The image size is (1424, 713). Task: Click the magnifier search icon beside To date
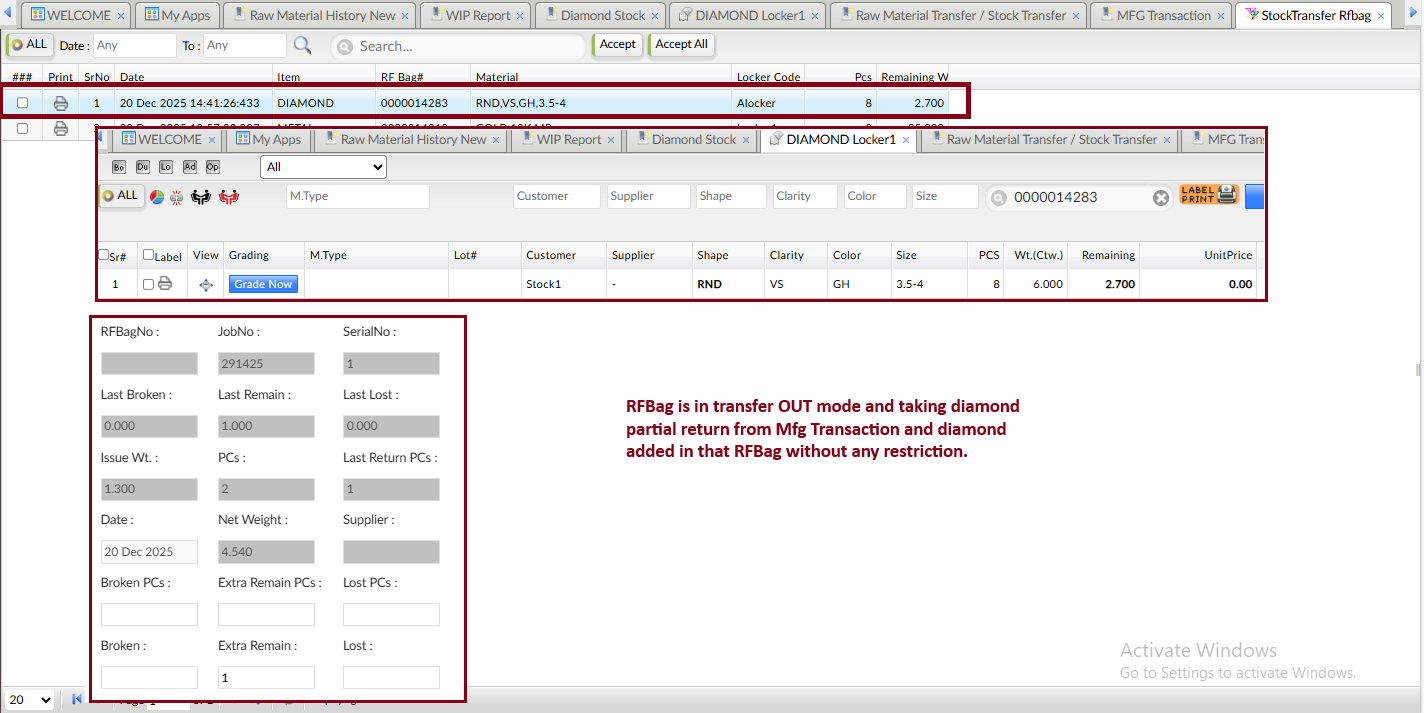pos(302,46)
